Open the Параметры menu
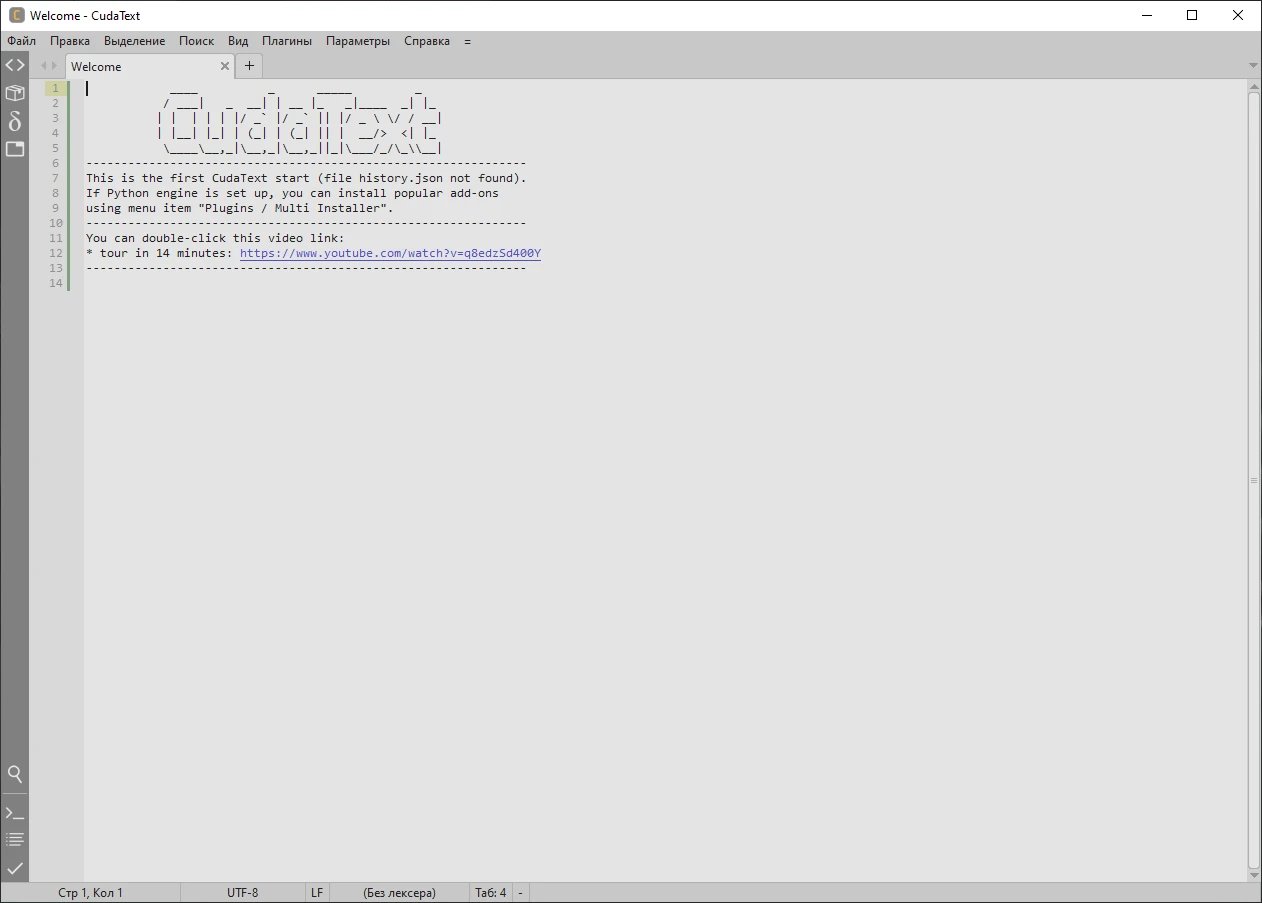 358,41
